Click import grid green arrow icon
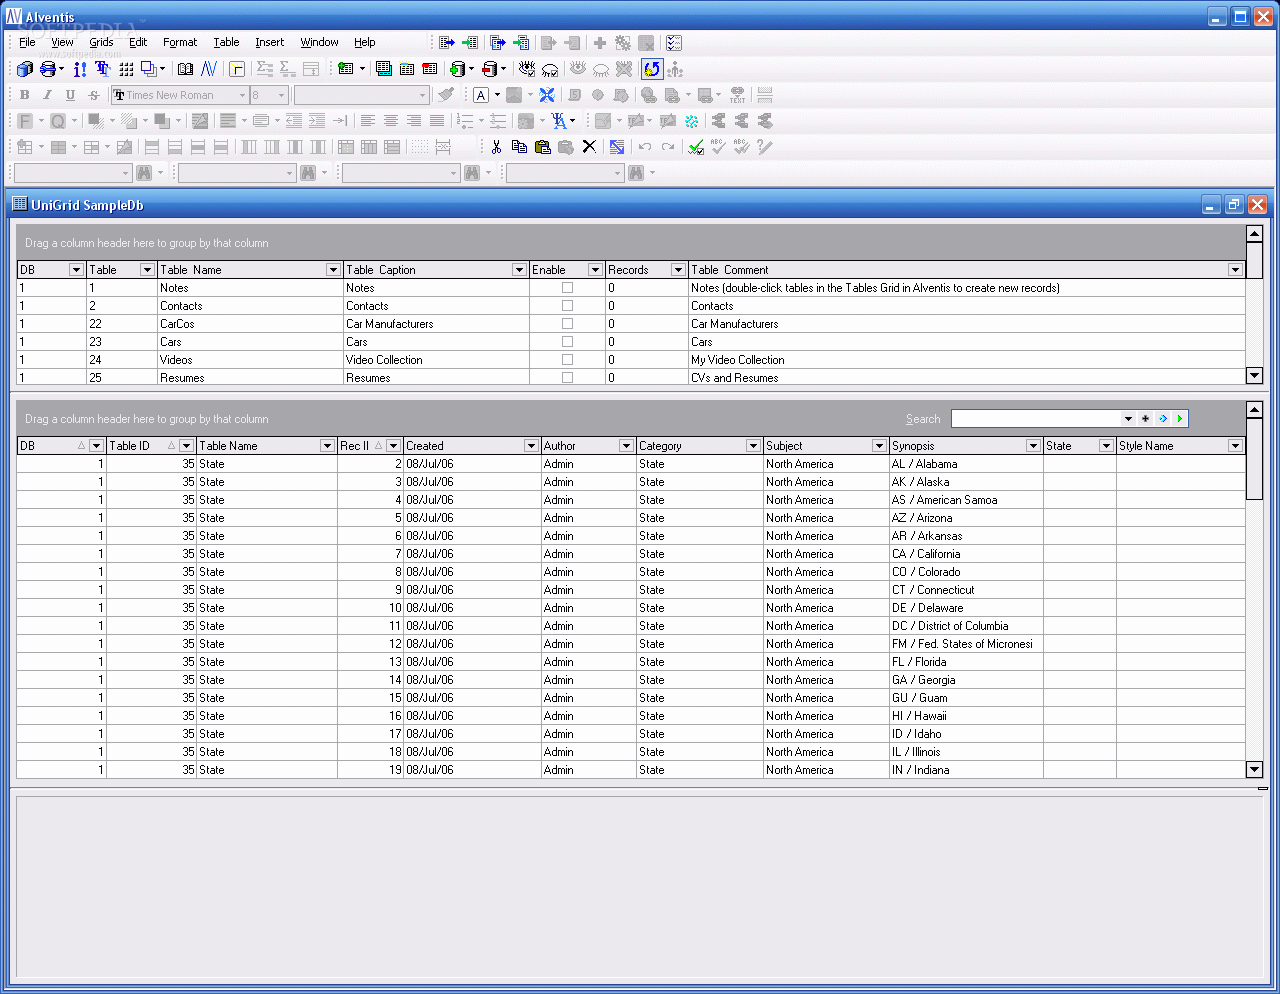 470,43
